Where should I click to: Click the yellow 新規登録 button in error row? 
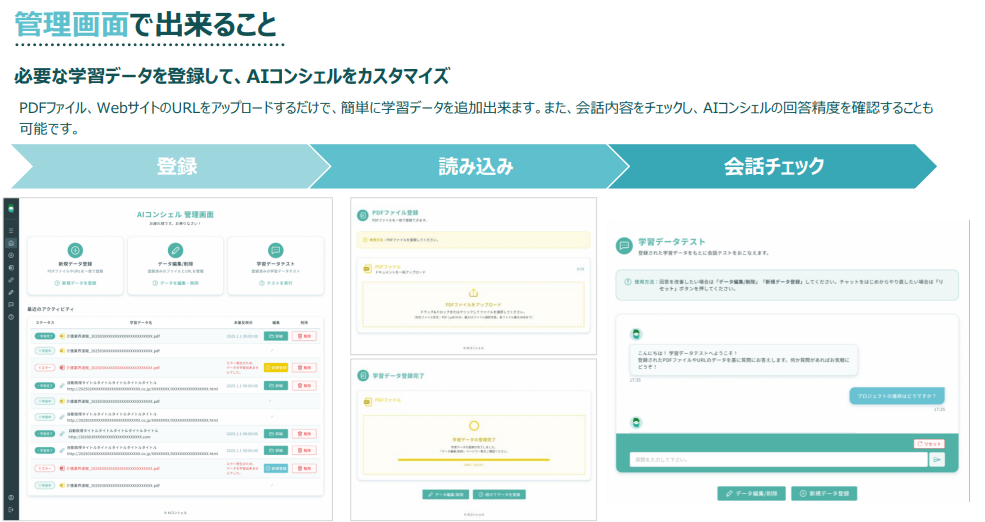(276, 367)
